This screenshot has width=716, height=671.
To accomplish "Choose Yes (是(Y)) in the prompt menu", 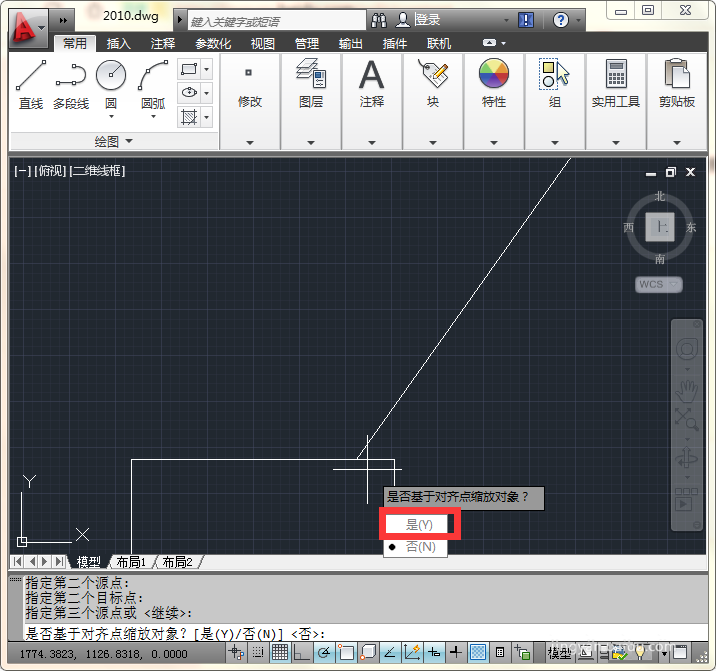I will pos(419,525).
